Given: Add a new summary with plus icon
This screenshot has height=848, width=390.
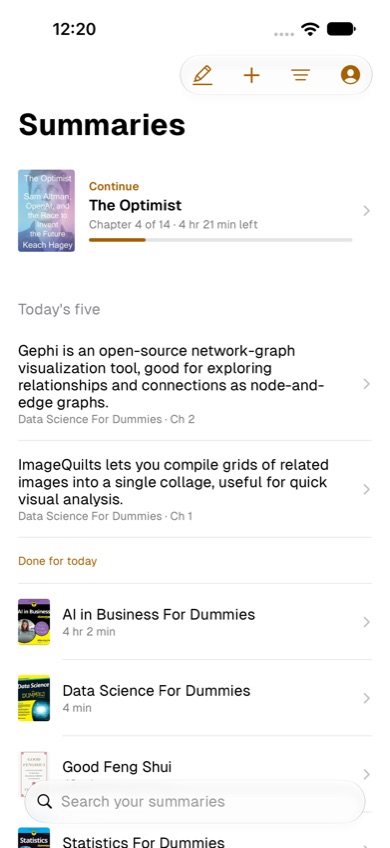Looking at the screenshot, I should [252, 75].
